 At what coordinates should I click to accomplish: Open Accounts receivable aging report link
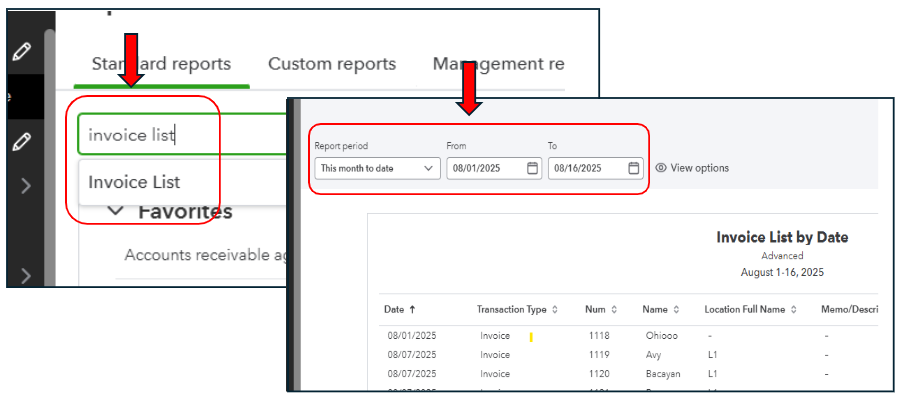pyautogui.click(x=205, y=254)
